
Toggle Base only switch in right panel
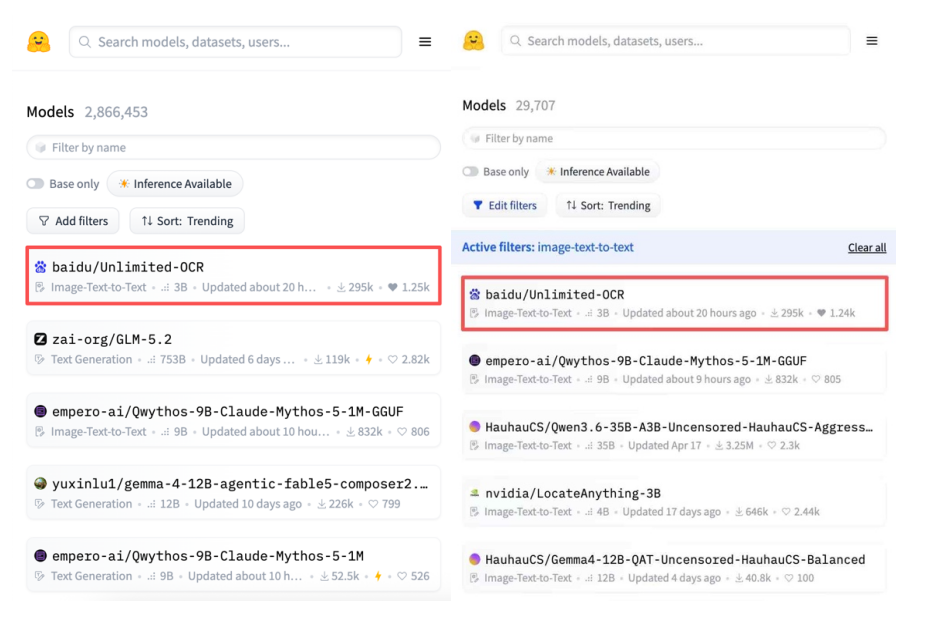click(470, 171)
